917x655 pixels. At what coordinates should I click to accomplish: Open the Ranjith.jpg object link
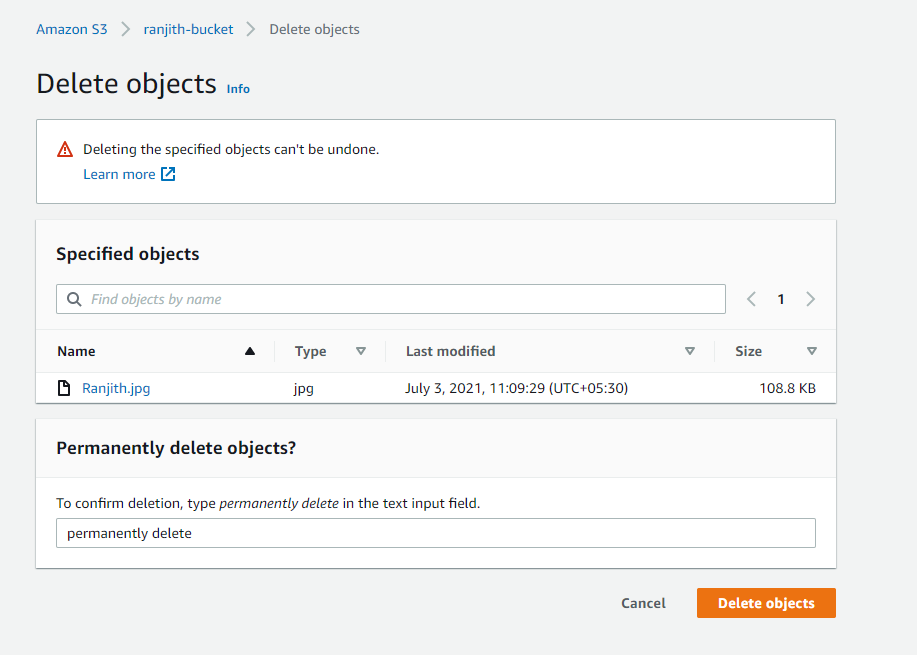[116, 388]
